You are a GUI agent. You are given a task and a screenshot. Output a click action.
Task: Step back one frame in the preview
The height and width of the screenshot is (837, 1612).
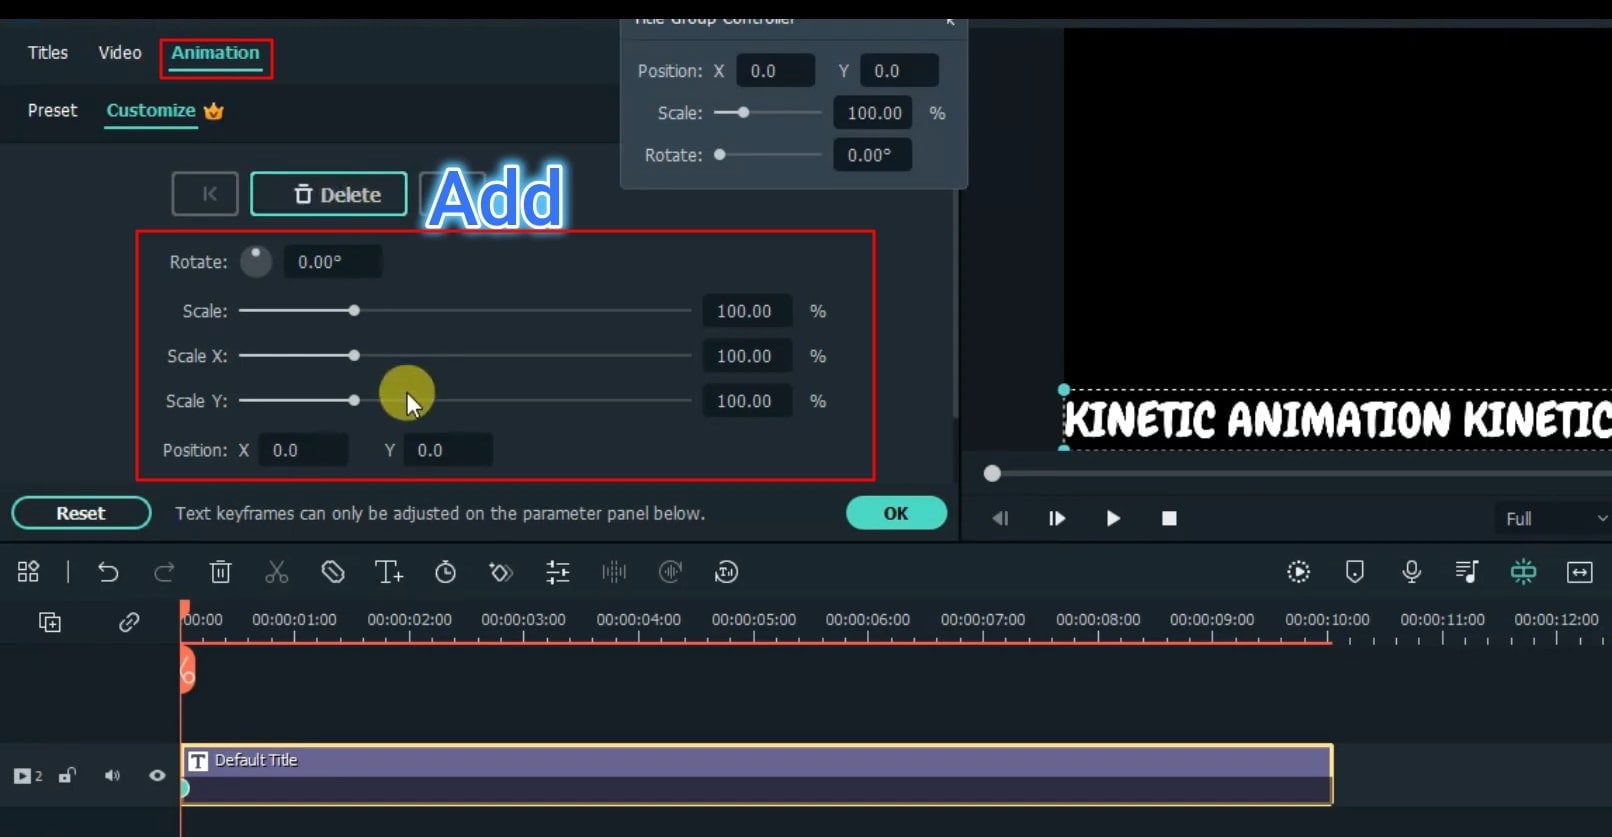[1000, 518]
